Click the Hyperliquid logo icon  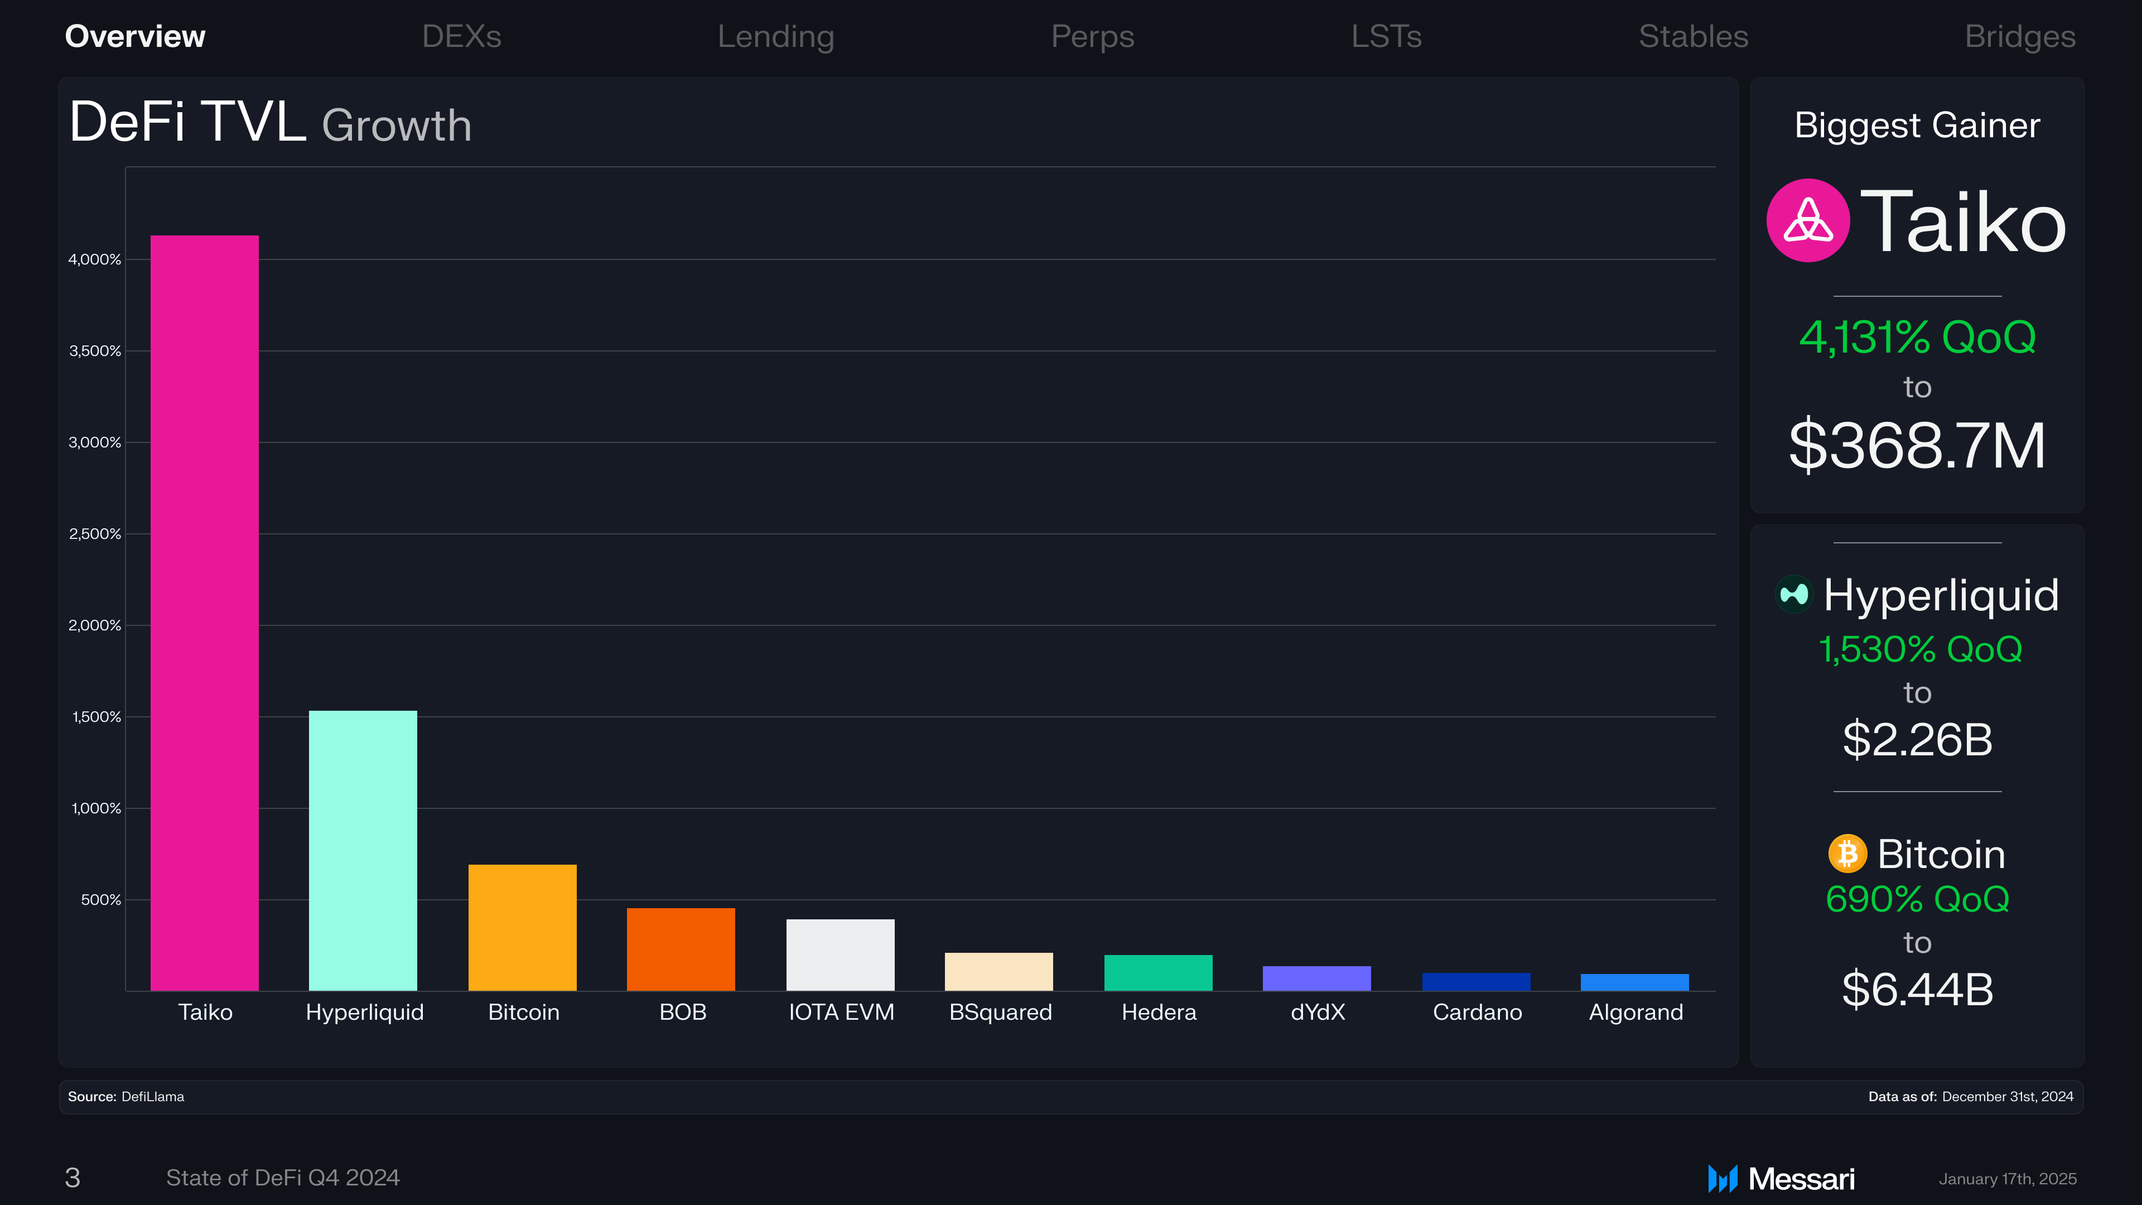[x=1794, y=595]
